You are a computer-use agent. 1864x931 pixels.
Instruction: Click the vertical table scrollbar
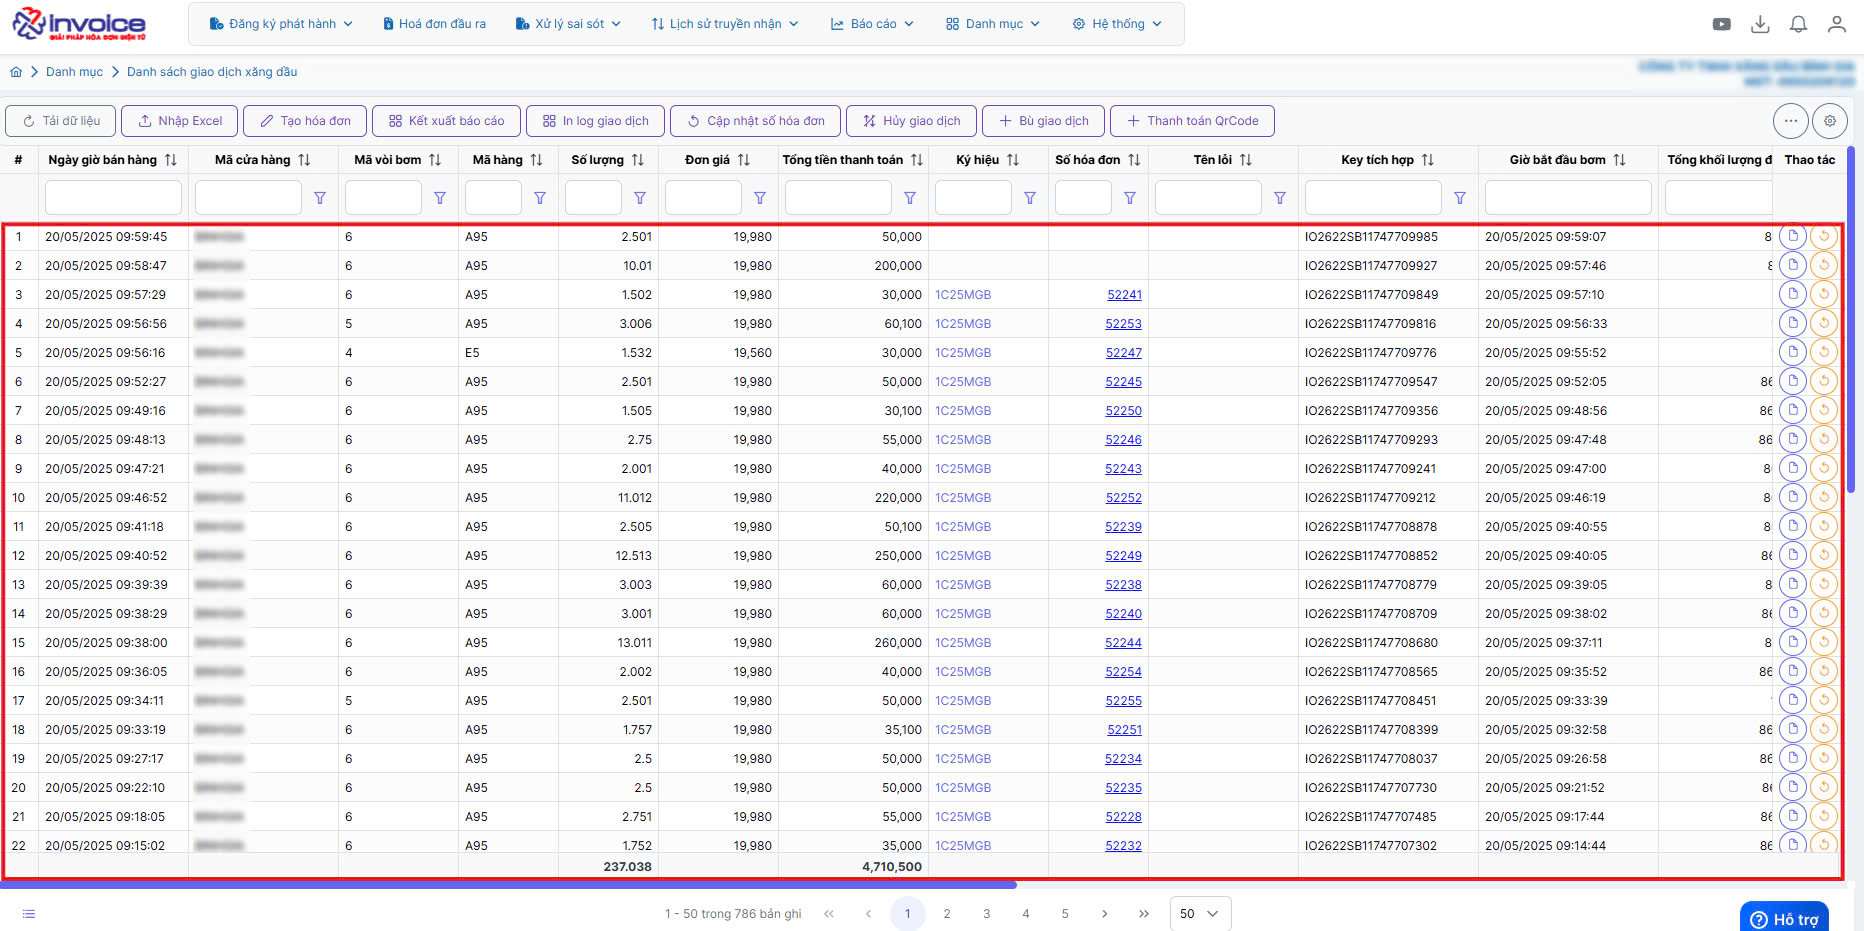pyautogui.click(x=1851, y=320)
